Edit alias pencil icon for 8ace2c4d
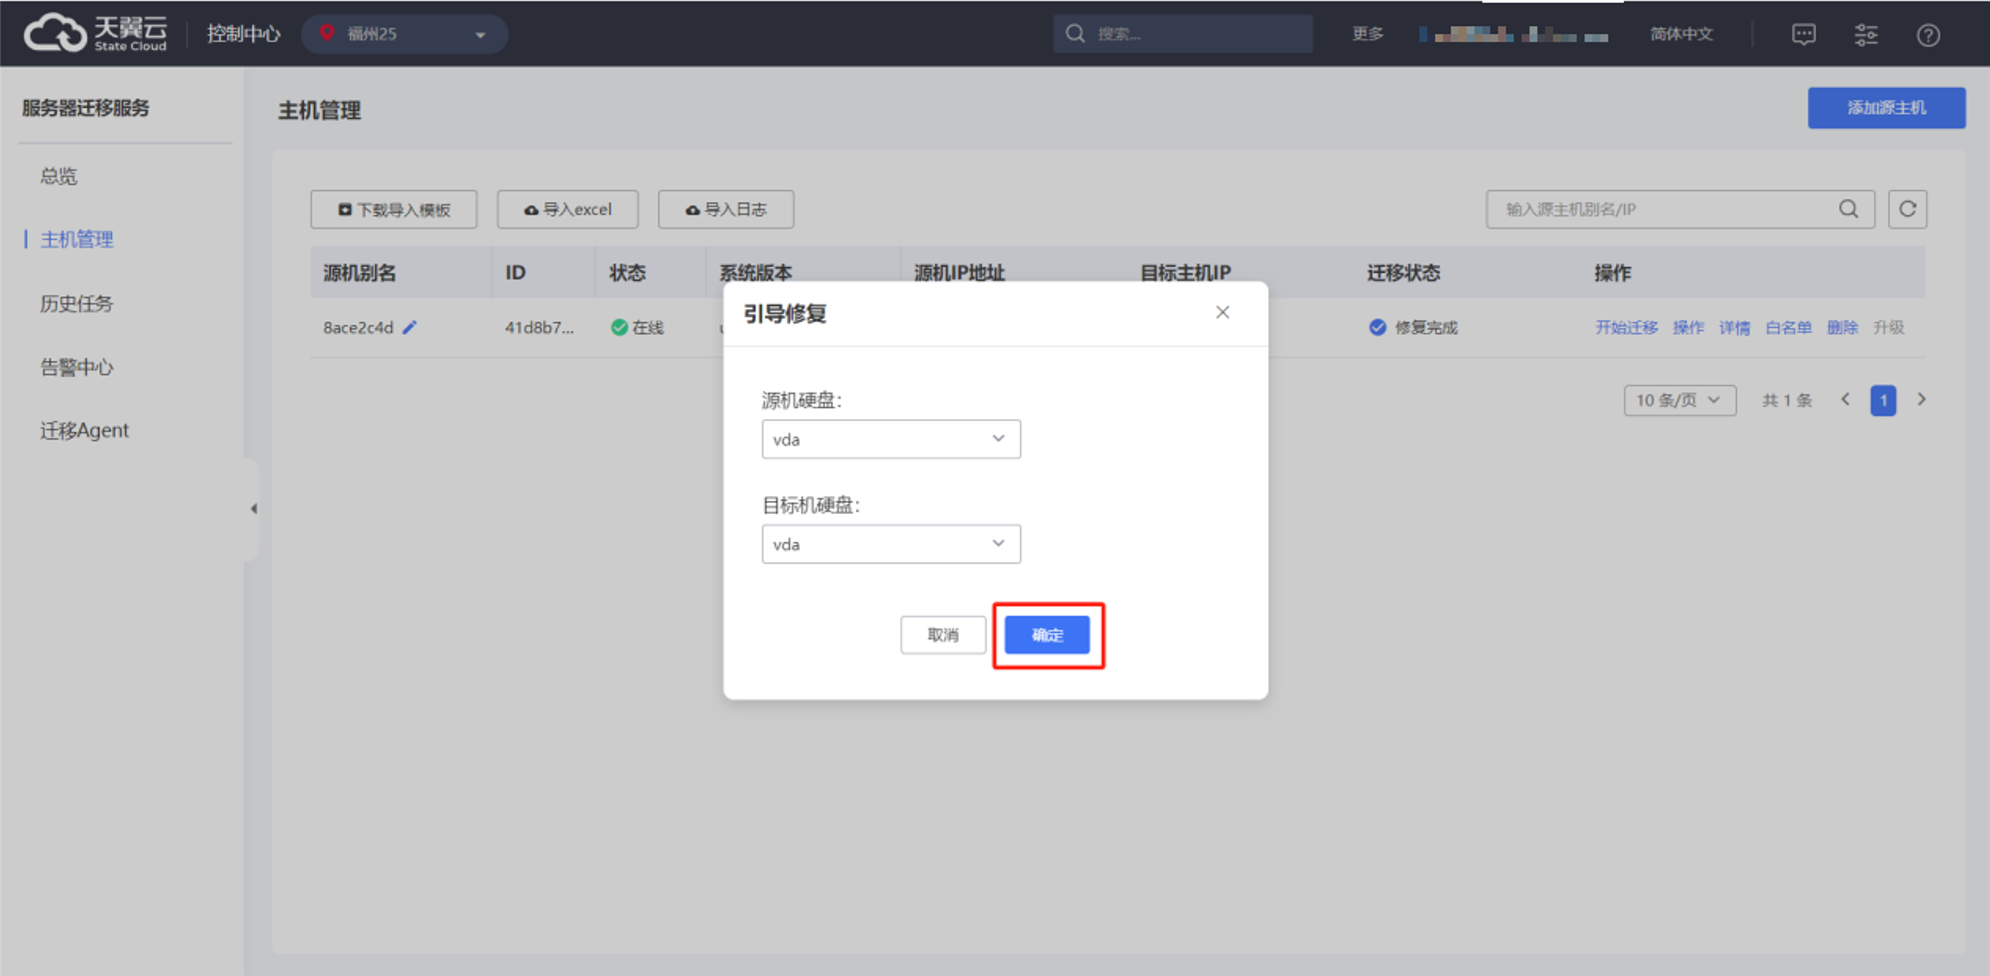Viewport: 1990px width, 976px height. click(x=410, y=327)
